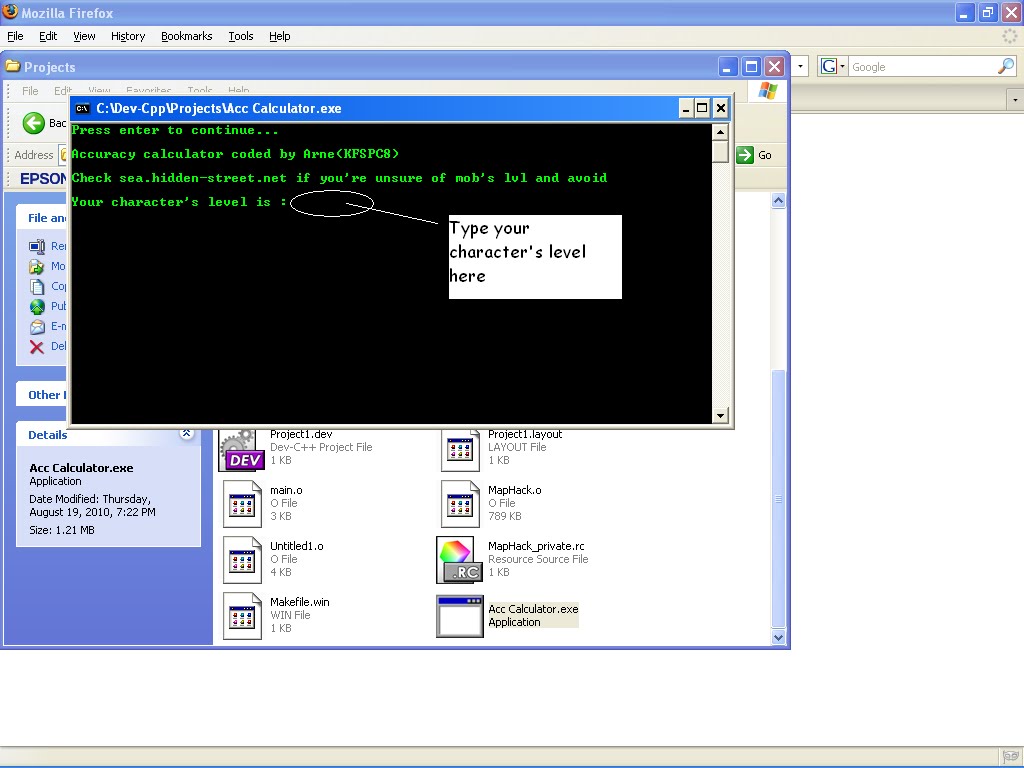1024x768 pixels.
Task: Click the green Back arrow in Projects
Action: pyautogui.click(x=33, y=123)
